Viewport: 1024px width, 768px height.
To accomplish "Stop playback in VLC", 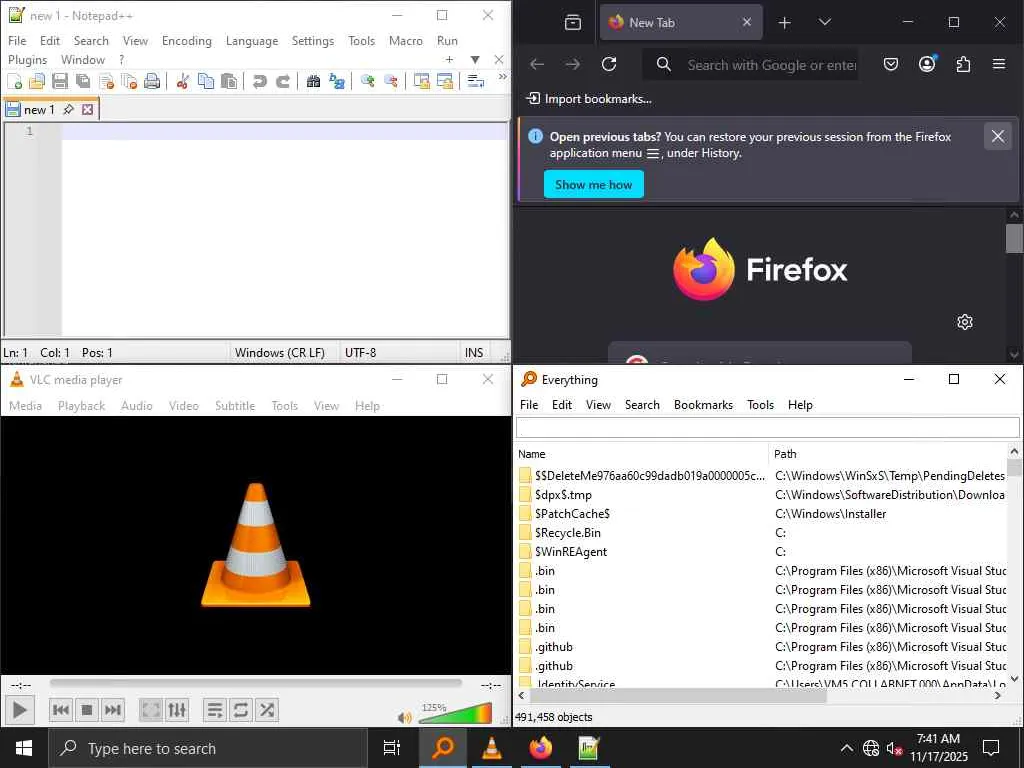I will 87,710.
